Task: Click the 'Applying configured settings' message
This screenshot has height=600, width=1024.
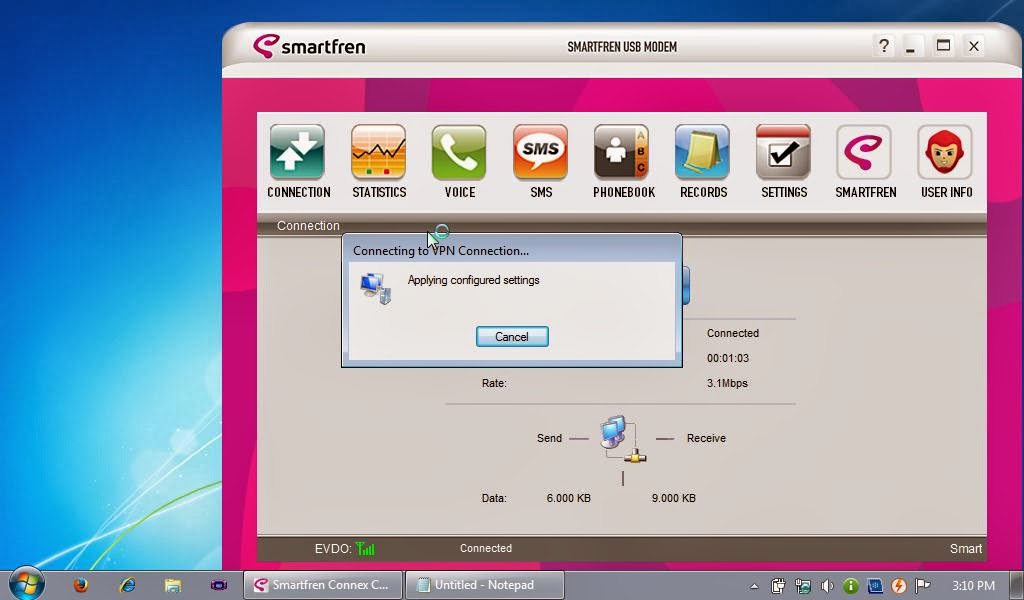Action: [473, 280]
